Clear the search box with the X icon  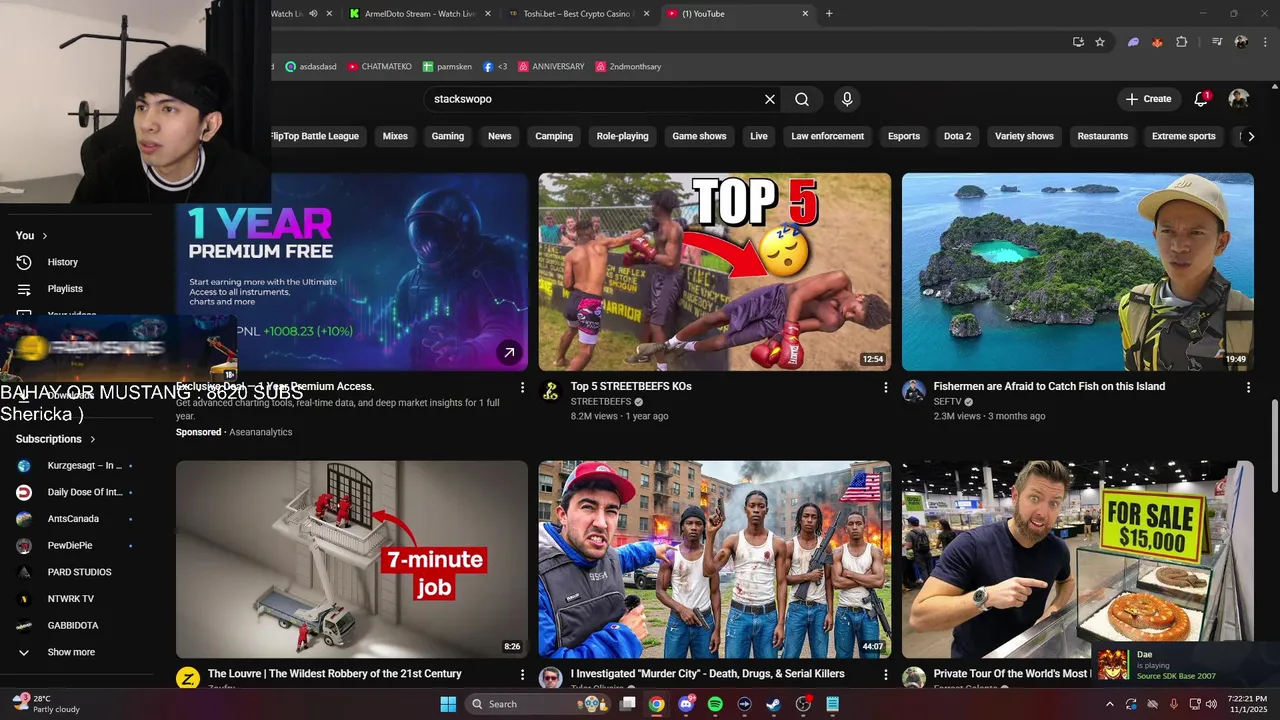(x=770, y=99)
